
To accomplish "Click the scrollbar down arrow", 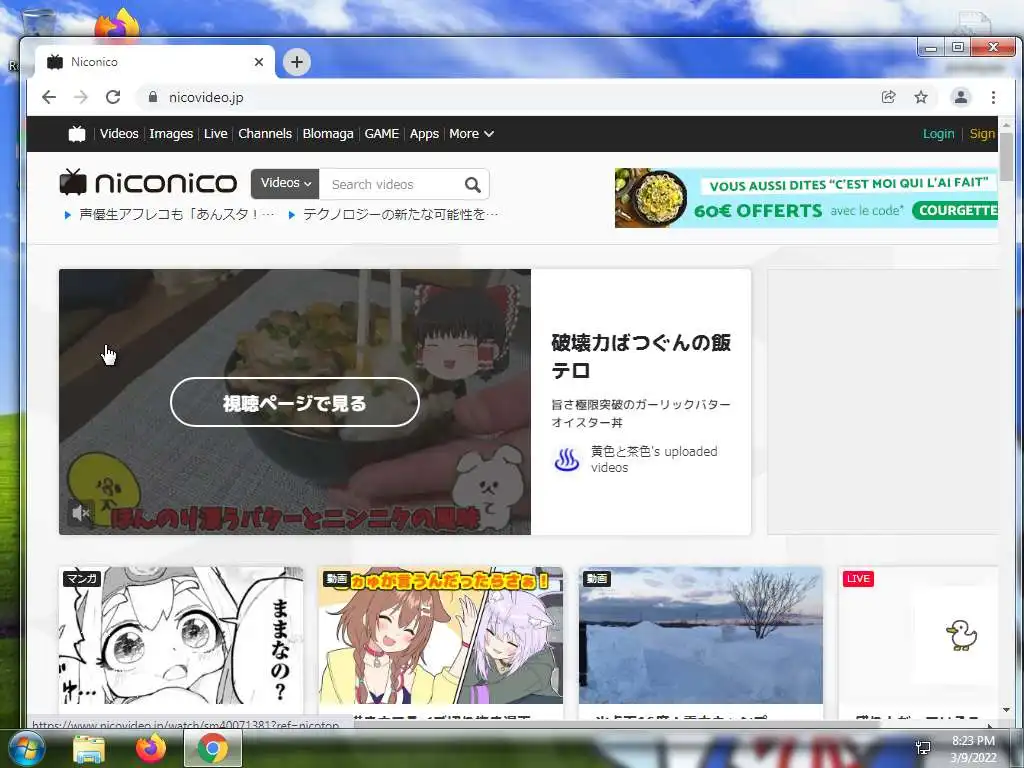I will coord(1006,710).
